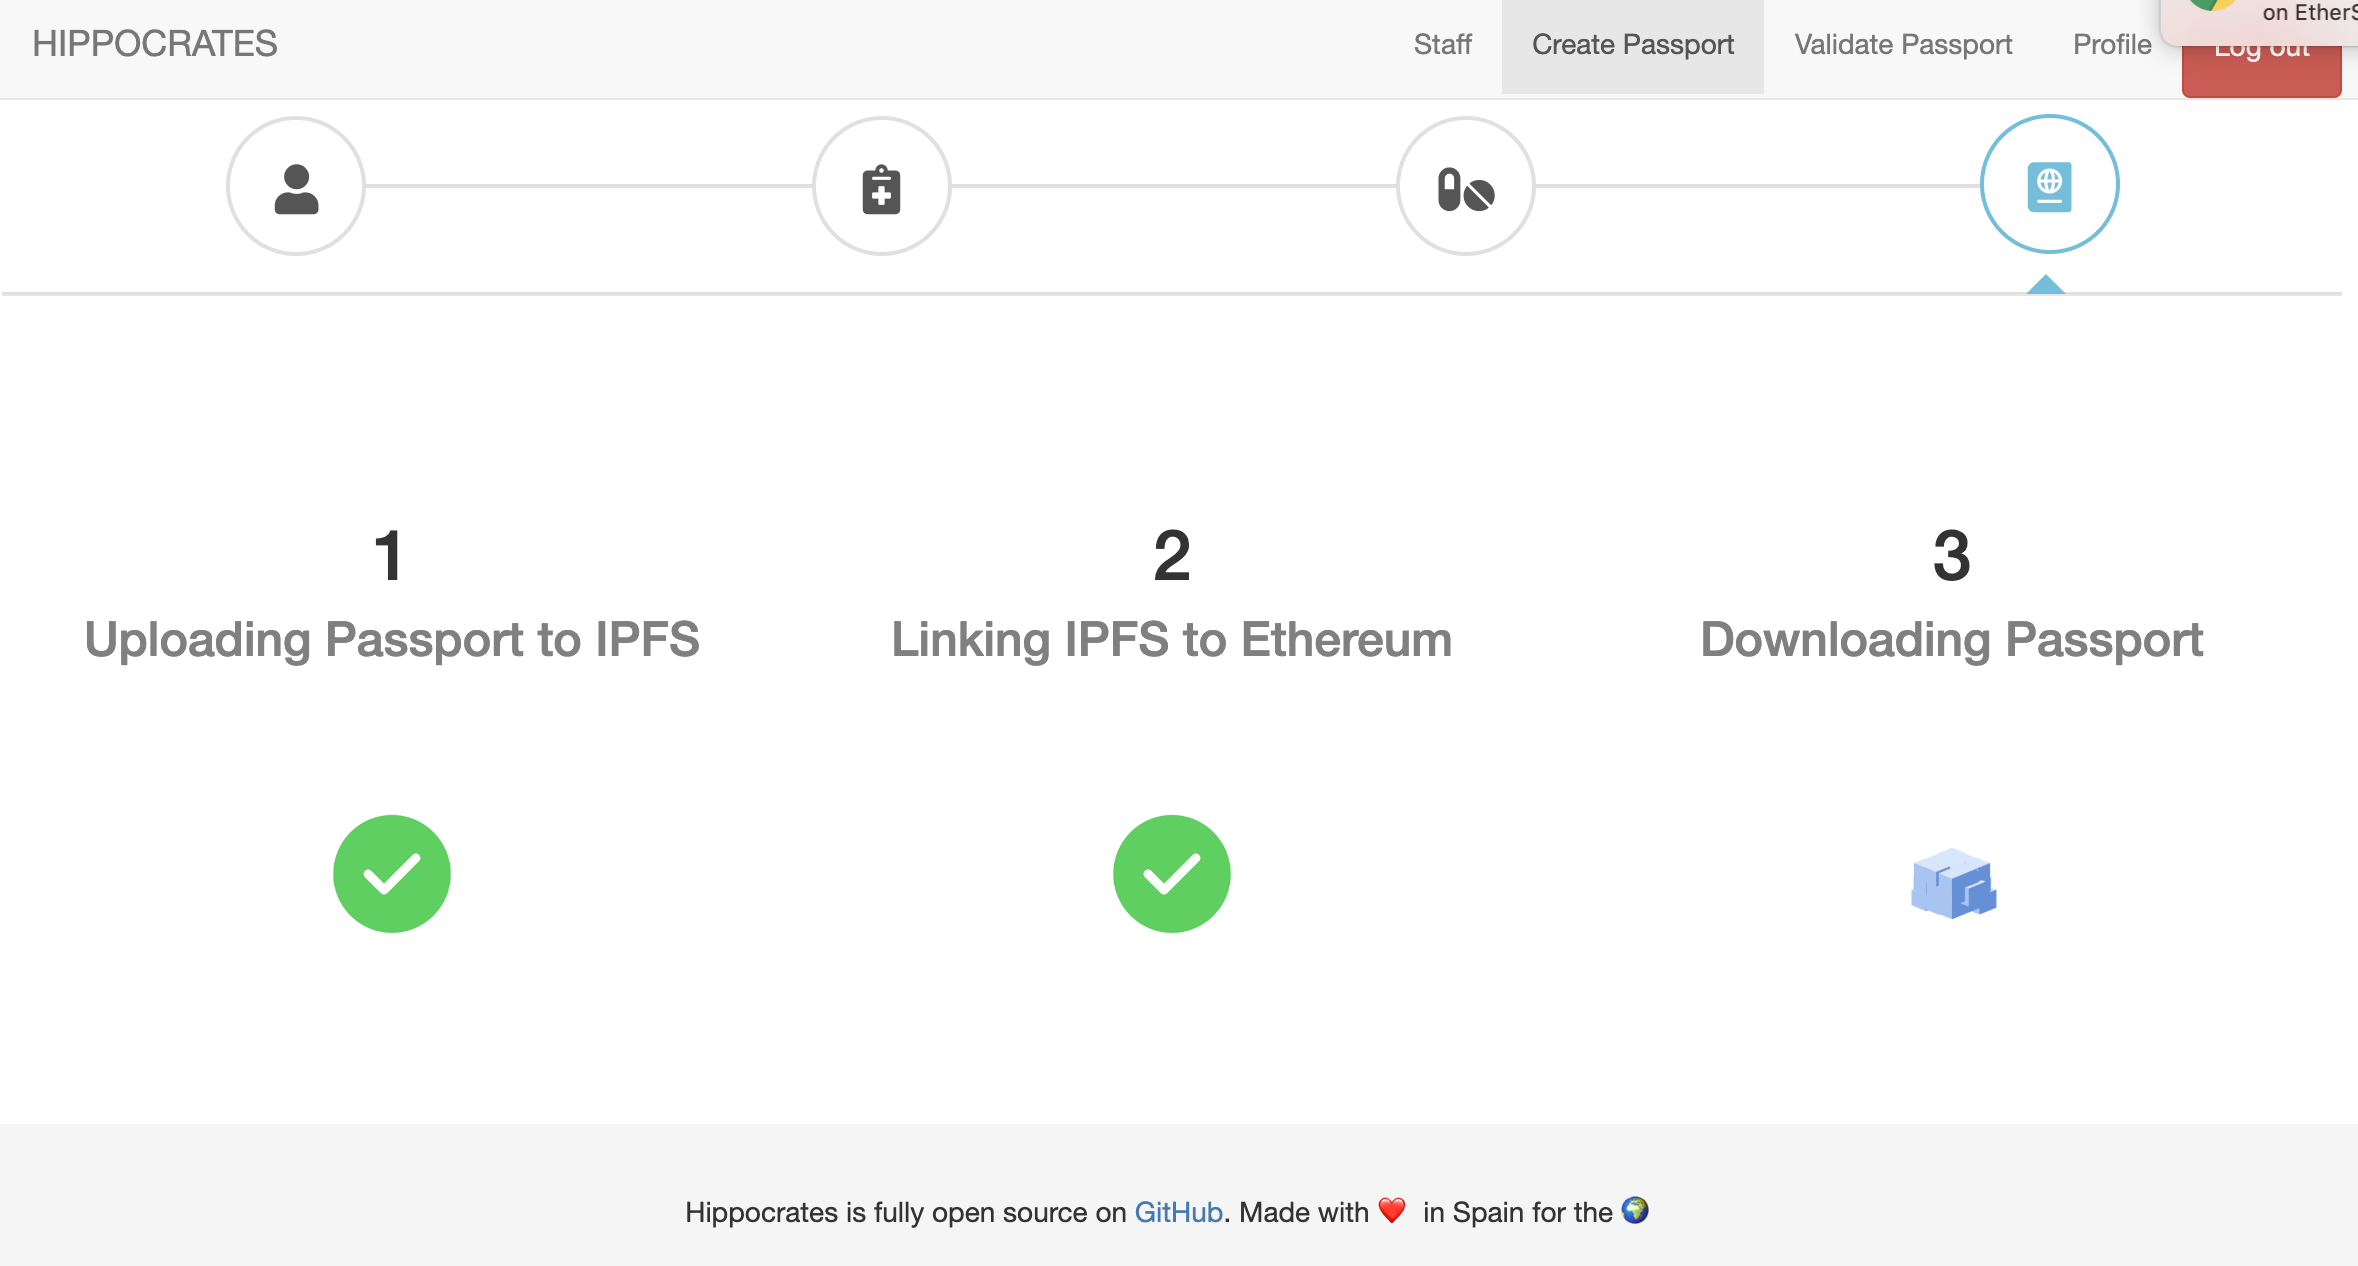This screenshot has width=2358, height=1266.
Task: Click green checkmark under Linking IPFS
Action: pos(1171,874)
